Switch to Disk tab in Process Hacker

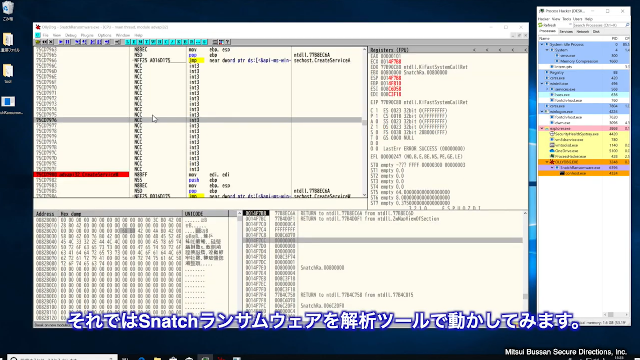coord(596,31)
